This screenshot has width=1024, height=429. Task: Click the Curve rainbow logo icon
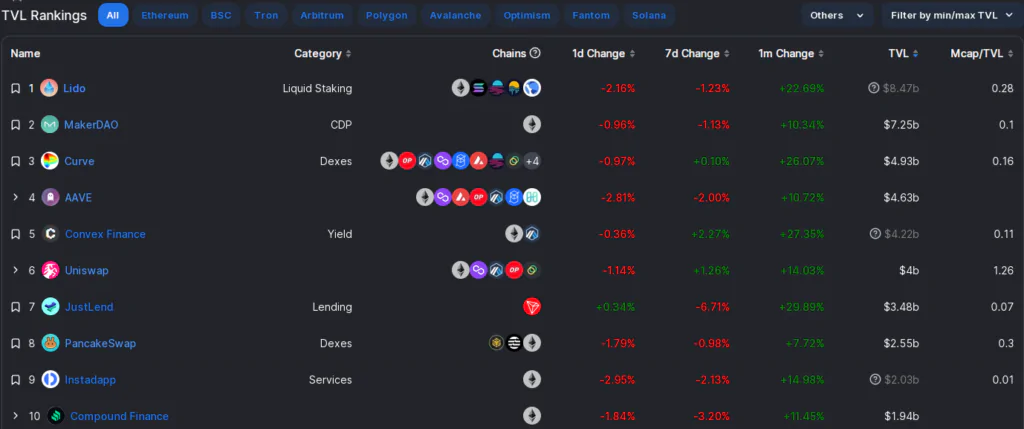[x=49, y=161]
